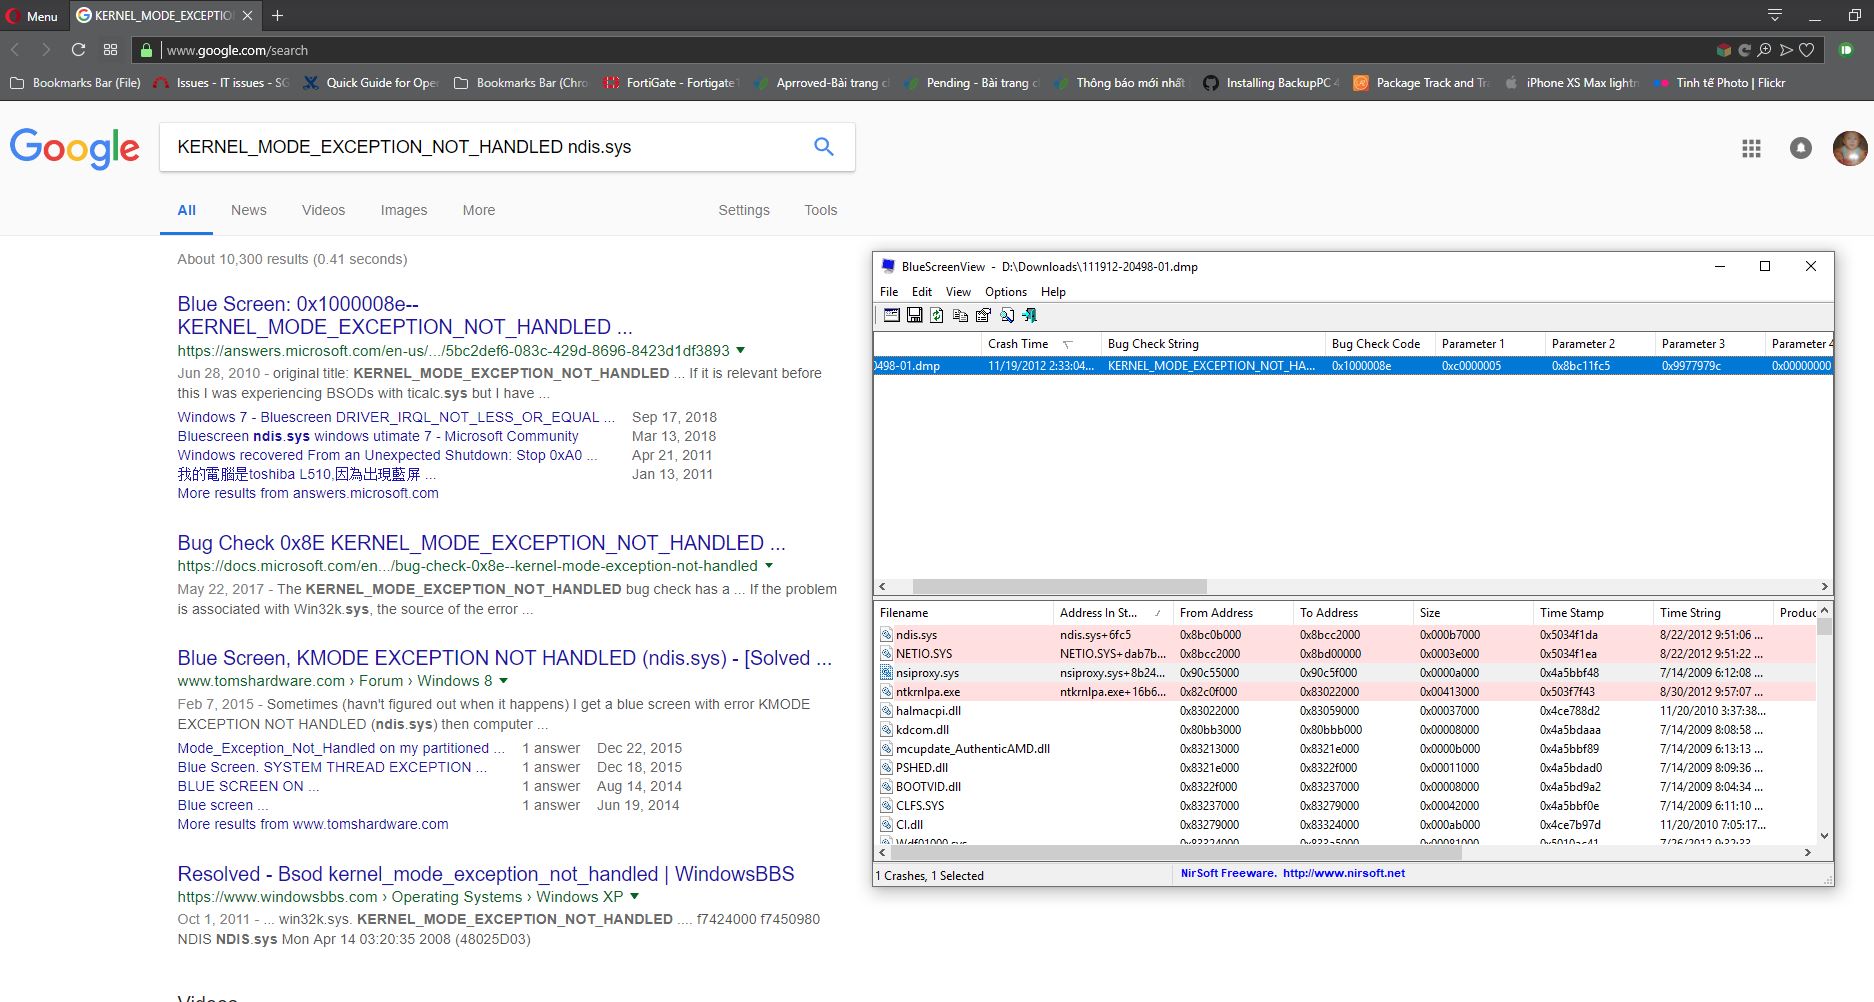
Task: Go back with the browser back arrow
Action: (x=15, y=49)
